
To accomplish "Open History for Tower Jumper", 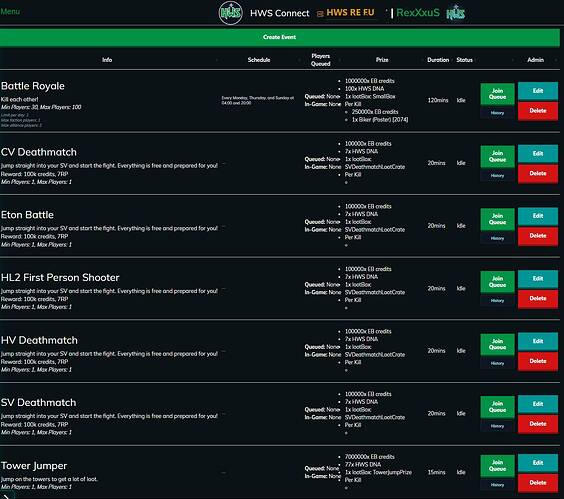I will [x=497, y=485].
